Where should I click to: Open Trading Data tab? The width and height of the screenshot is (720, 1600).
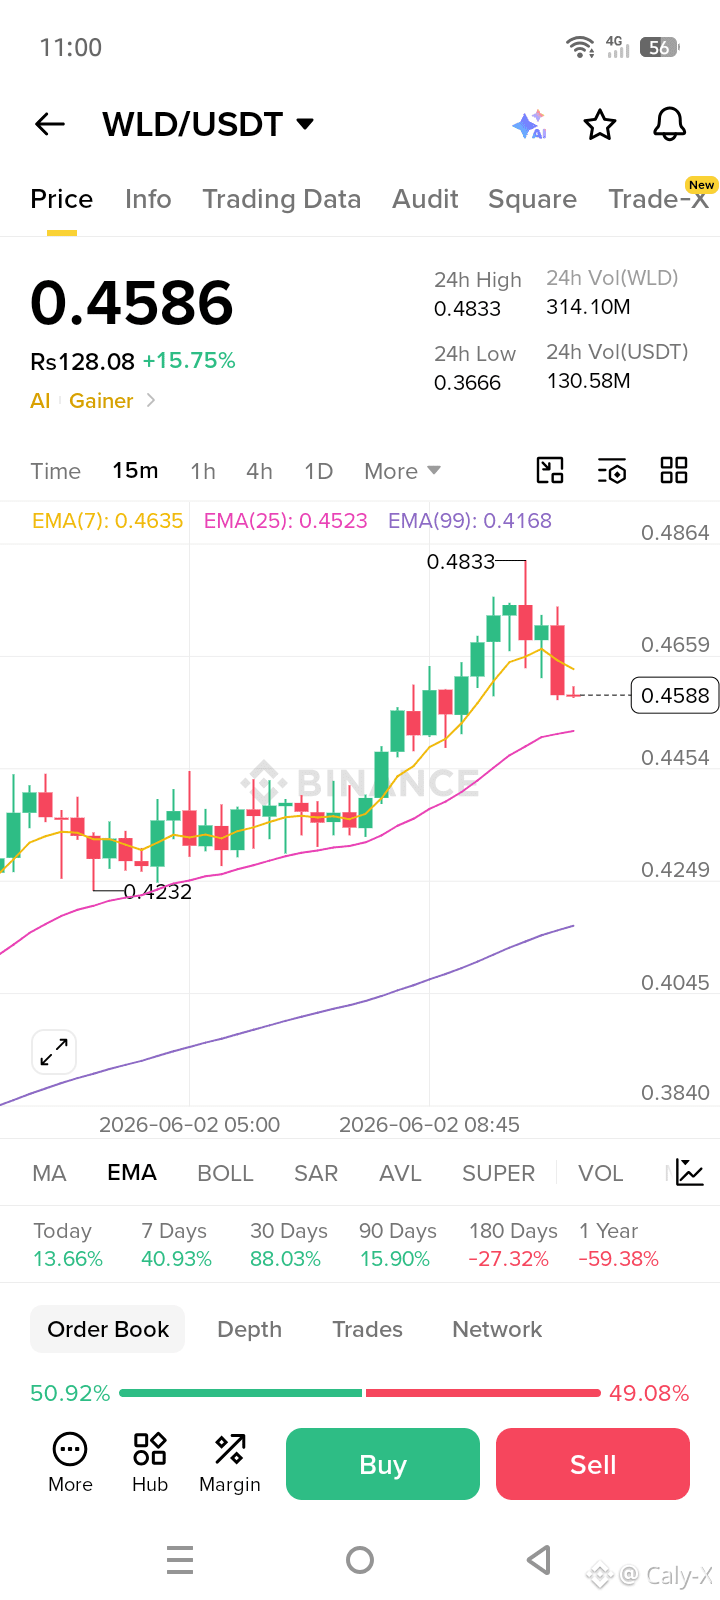pyautogui.click(x=282, y=199)
